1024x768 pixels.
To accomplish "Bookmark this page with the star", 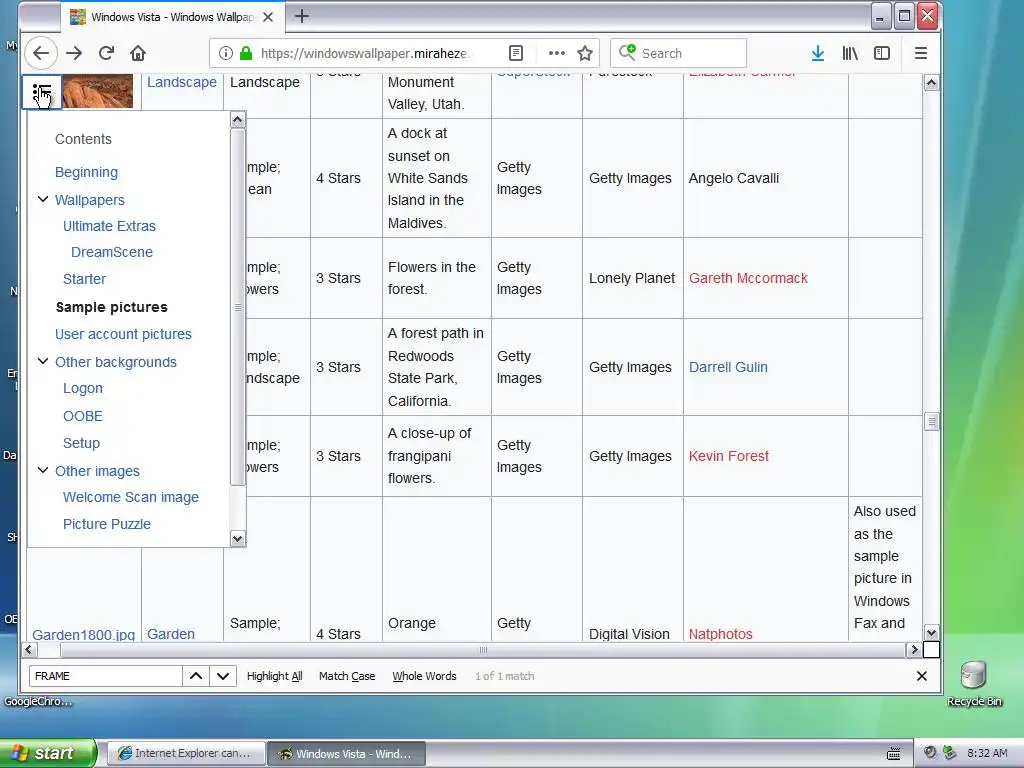I will [585, 54].
